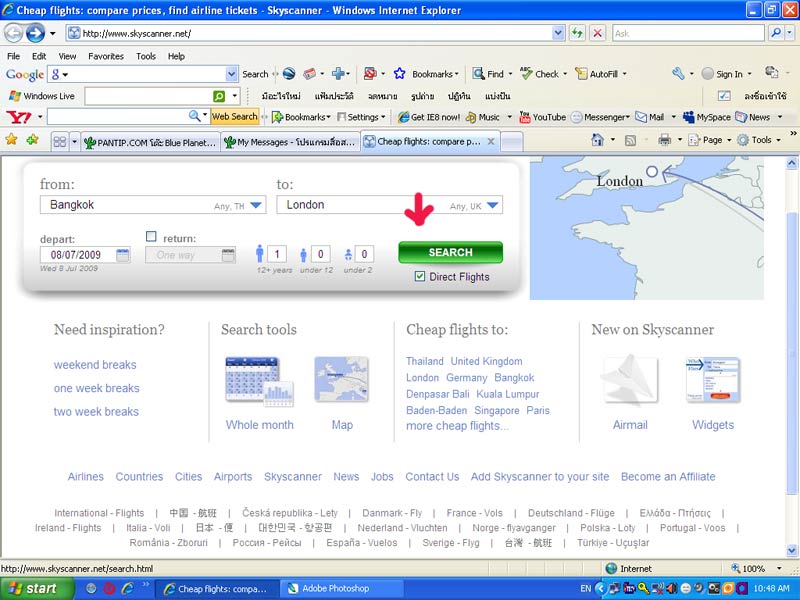This screenshot has height=600, width=800.
Task: Click the Whole month calendar tool image
Action: click(260, 382)
